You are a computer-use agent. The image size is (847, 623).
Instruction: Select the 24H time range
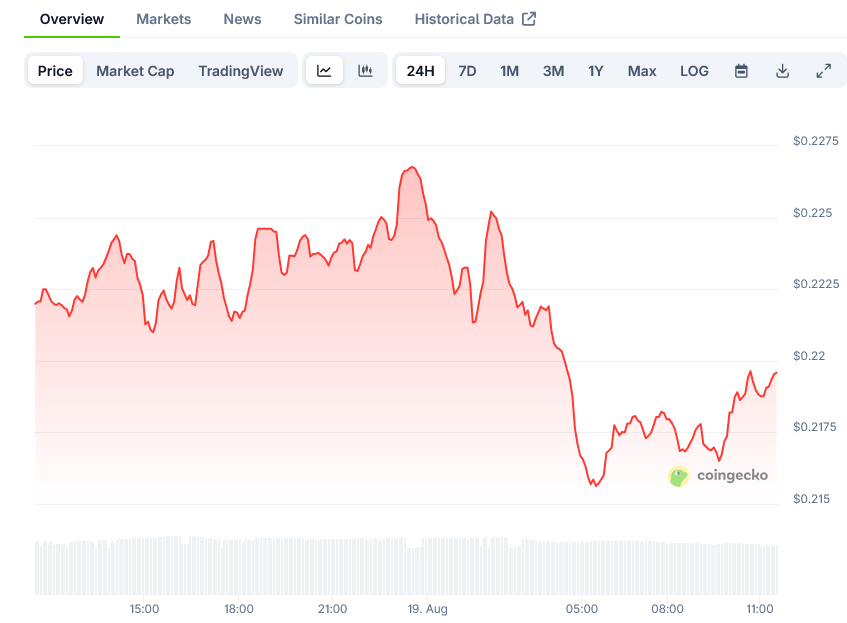click(x=420, y=71)
